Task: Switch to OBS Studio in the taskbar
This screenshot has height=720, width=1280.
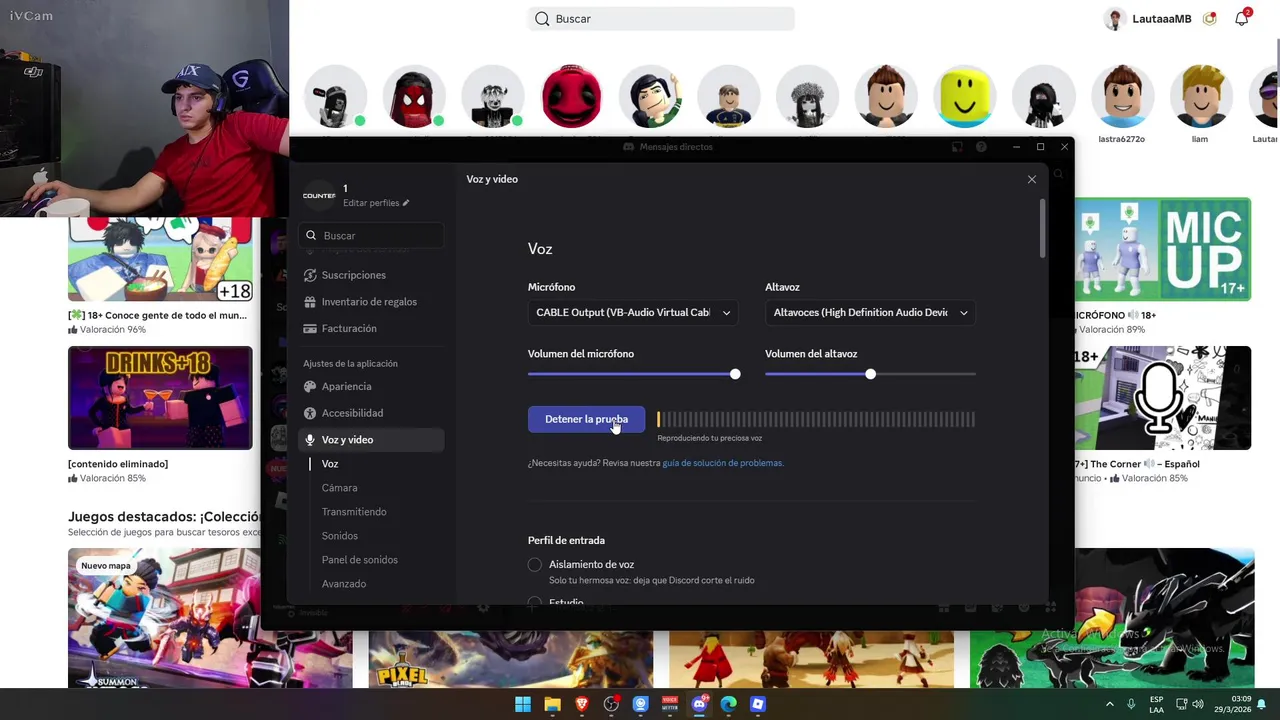Action: coord(611,704)
